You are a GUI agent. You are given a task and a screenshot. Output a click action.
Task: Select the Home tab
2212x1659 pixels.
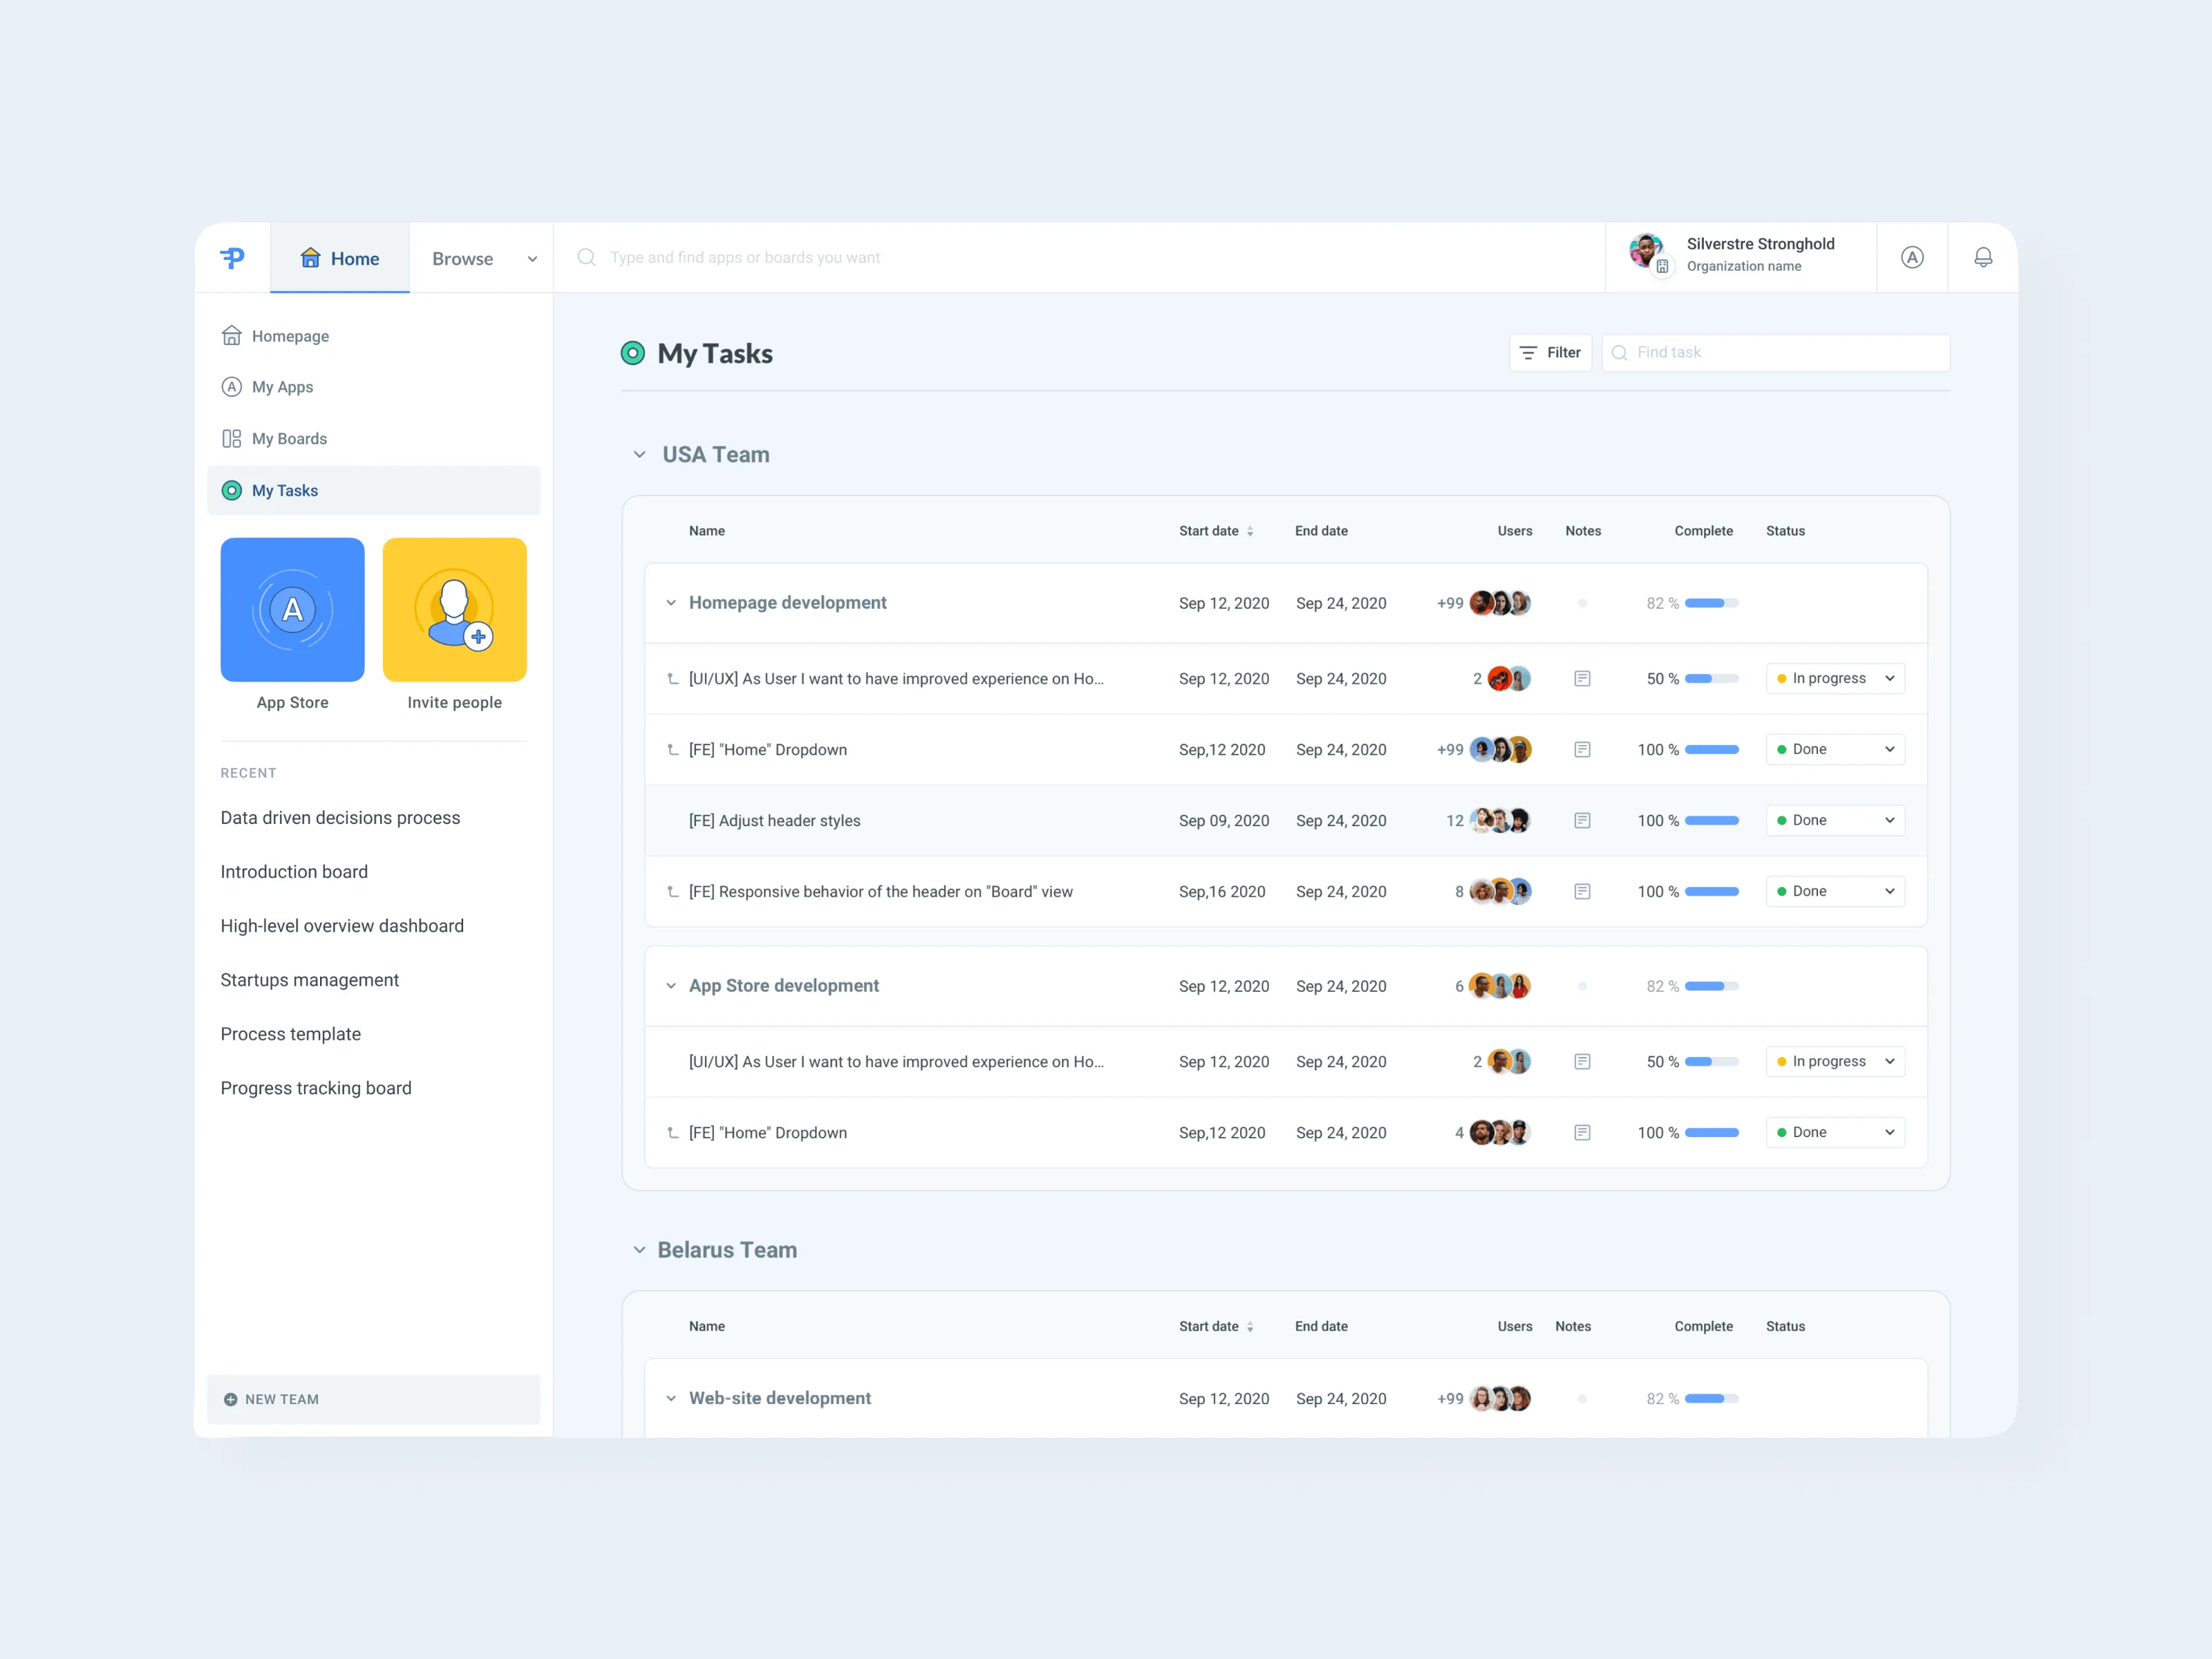[339, 258]
